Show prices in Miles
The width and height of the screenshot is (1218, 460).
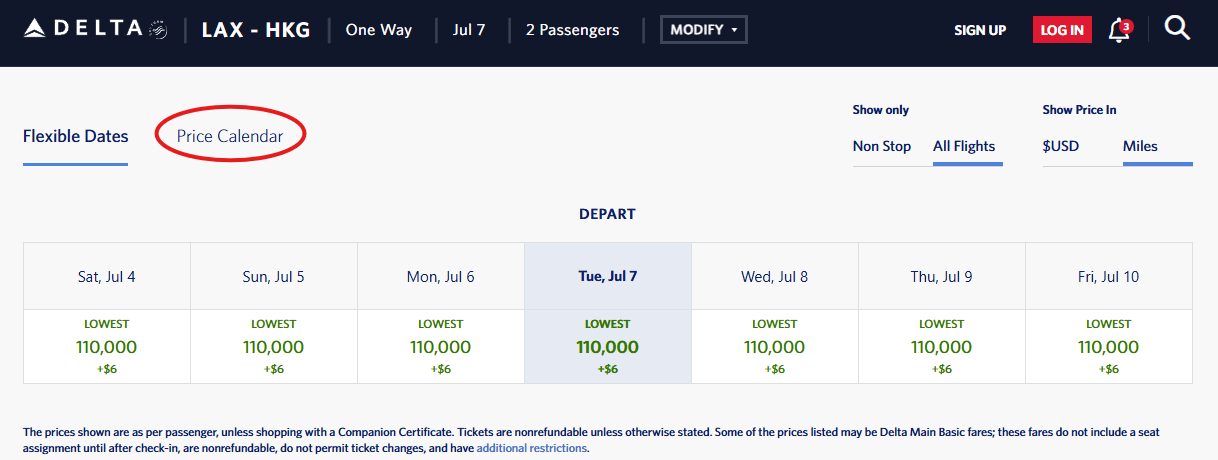(x=1140, y=146)
